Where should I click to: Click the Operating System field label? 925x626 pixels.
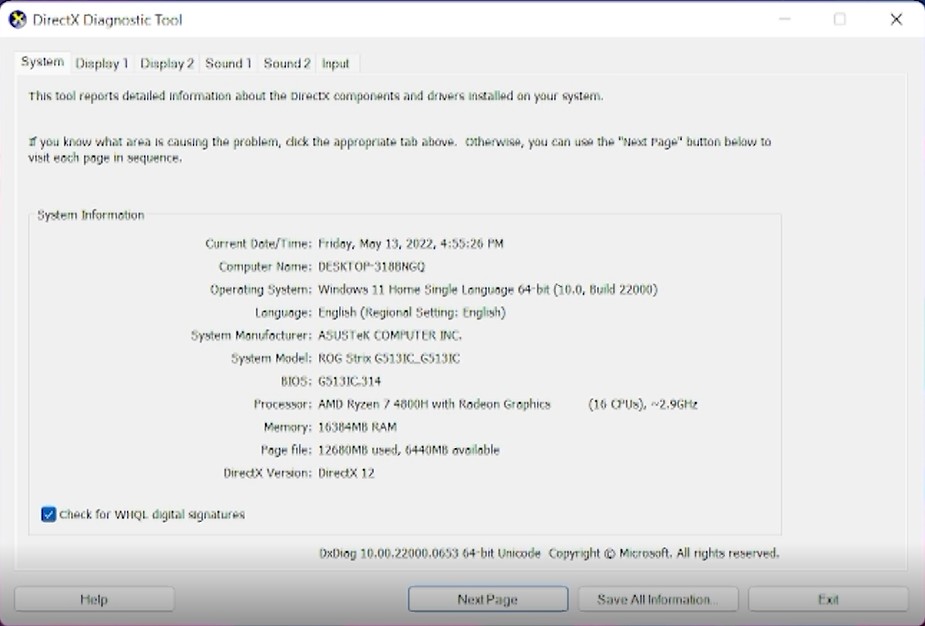tap(261, 290)
